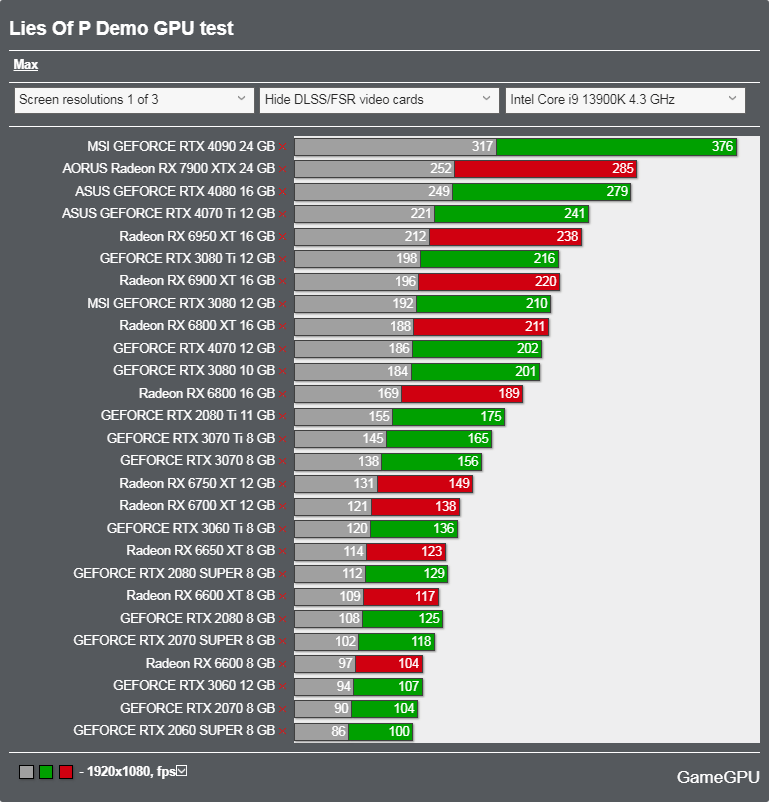
Task: Remove AORUS Radeon RX 7900 XTX row
Action: pos(282,169)
